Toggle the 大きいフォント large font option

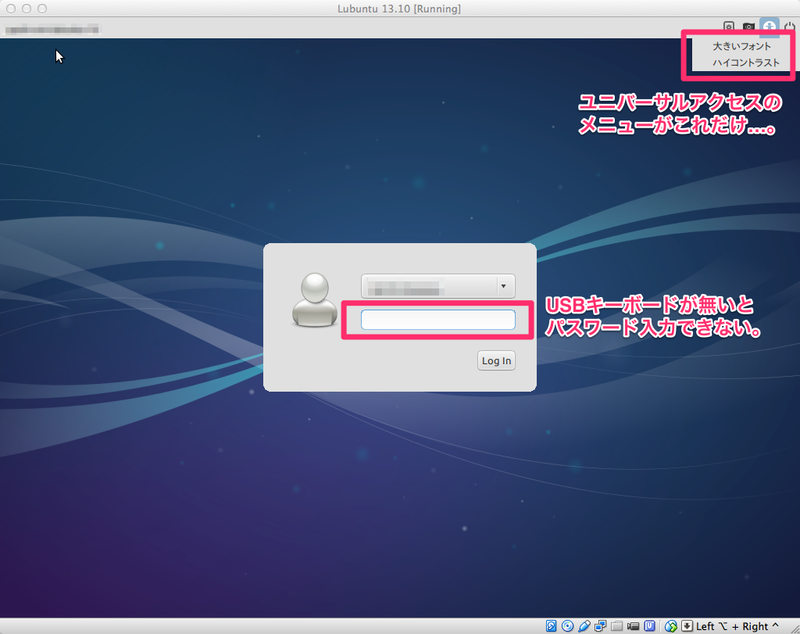point(741,46)
